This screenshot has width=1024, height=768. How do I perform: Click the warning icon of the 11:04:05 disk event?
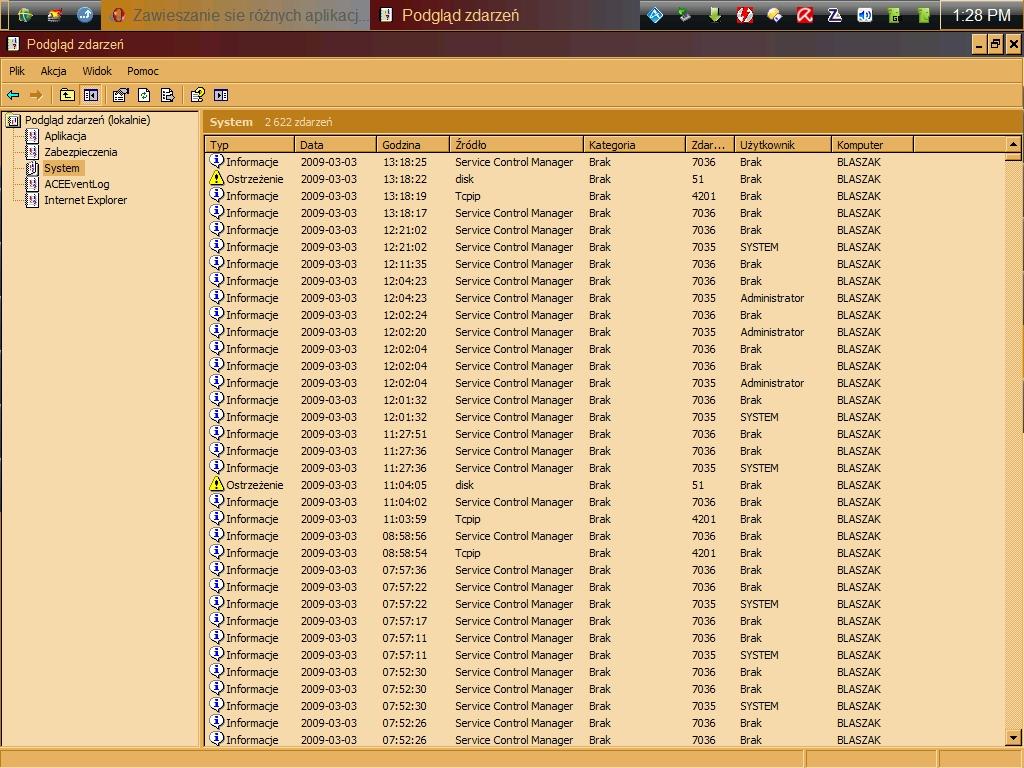(x=217, y=485)
